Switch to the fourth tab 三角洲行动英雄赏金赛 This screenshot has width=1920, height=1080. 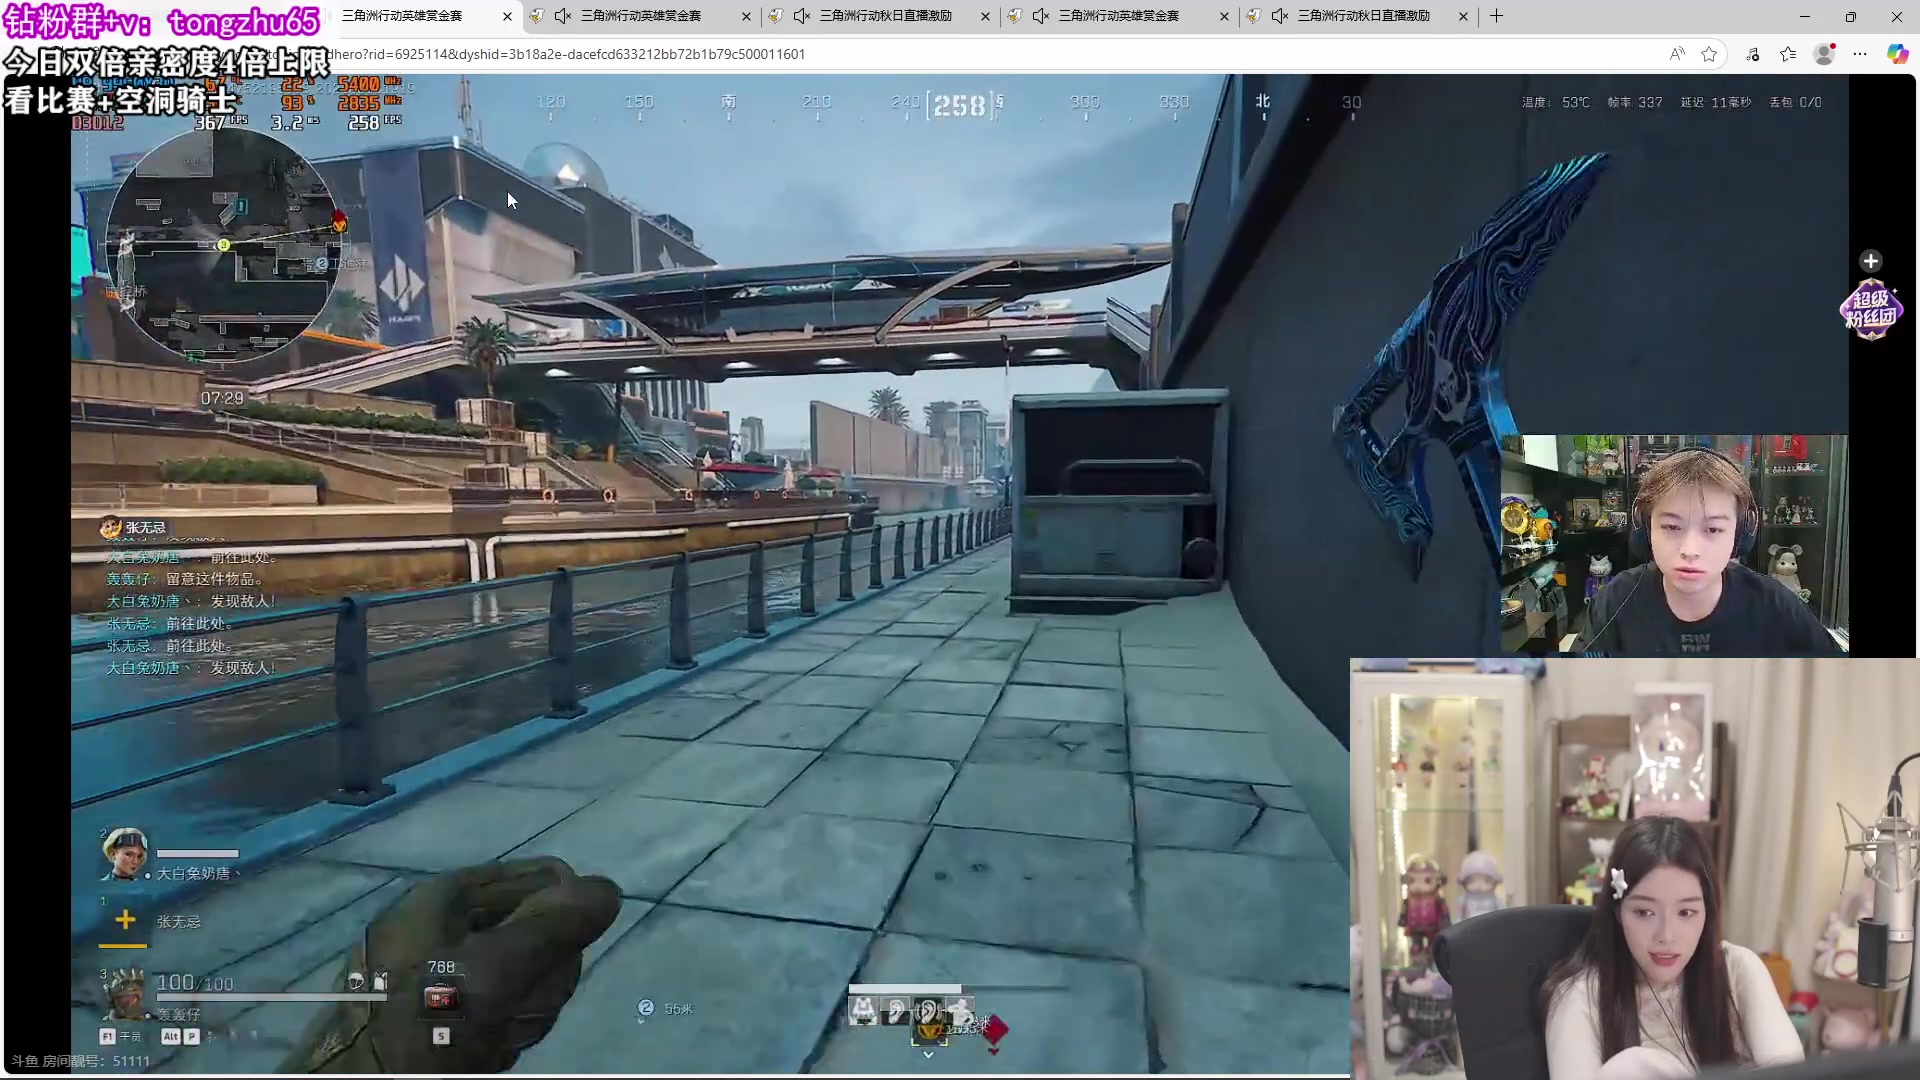[x=1119, y=16]
